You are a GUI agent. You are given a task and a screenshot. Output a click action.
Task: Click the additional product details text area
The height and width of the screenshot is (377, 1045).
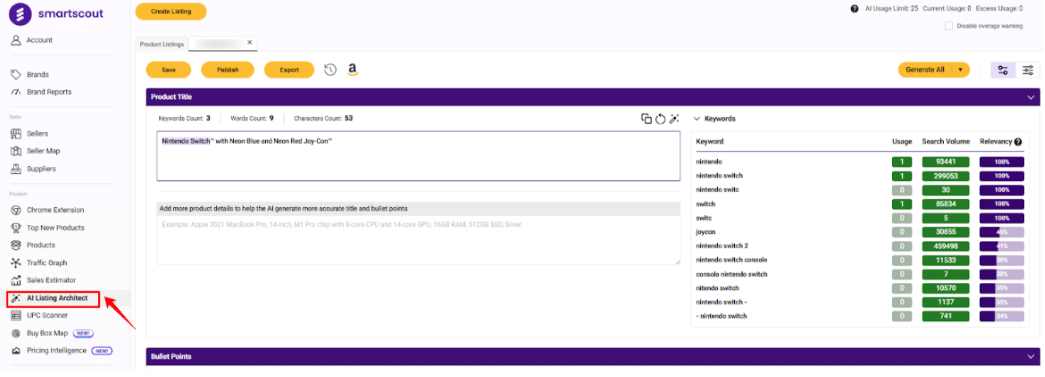point(419,240)
